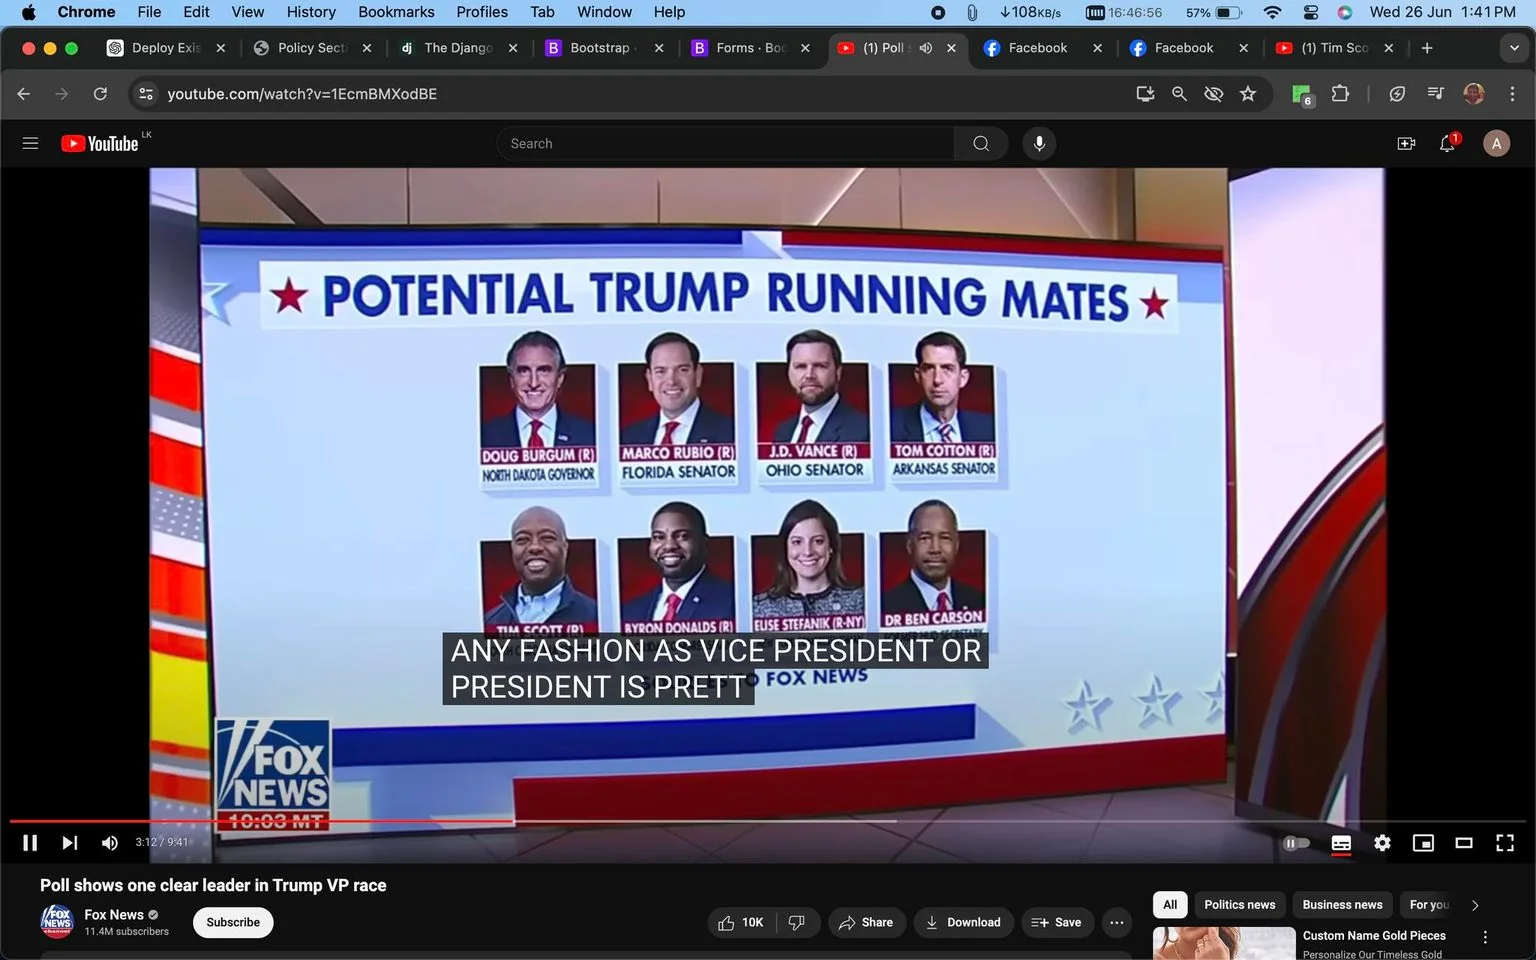This screenshot has height=960, width=1536.
Task: Go to the YouTube home logo
Action: (x=100, y=143)
